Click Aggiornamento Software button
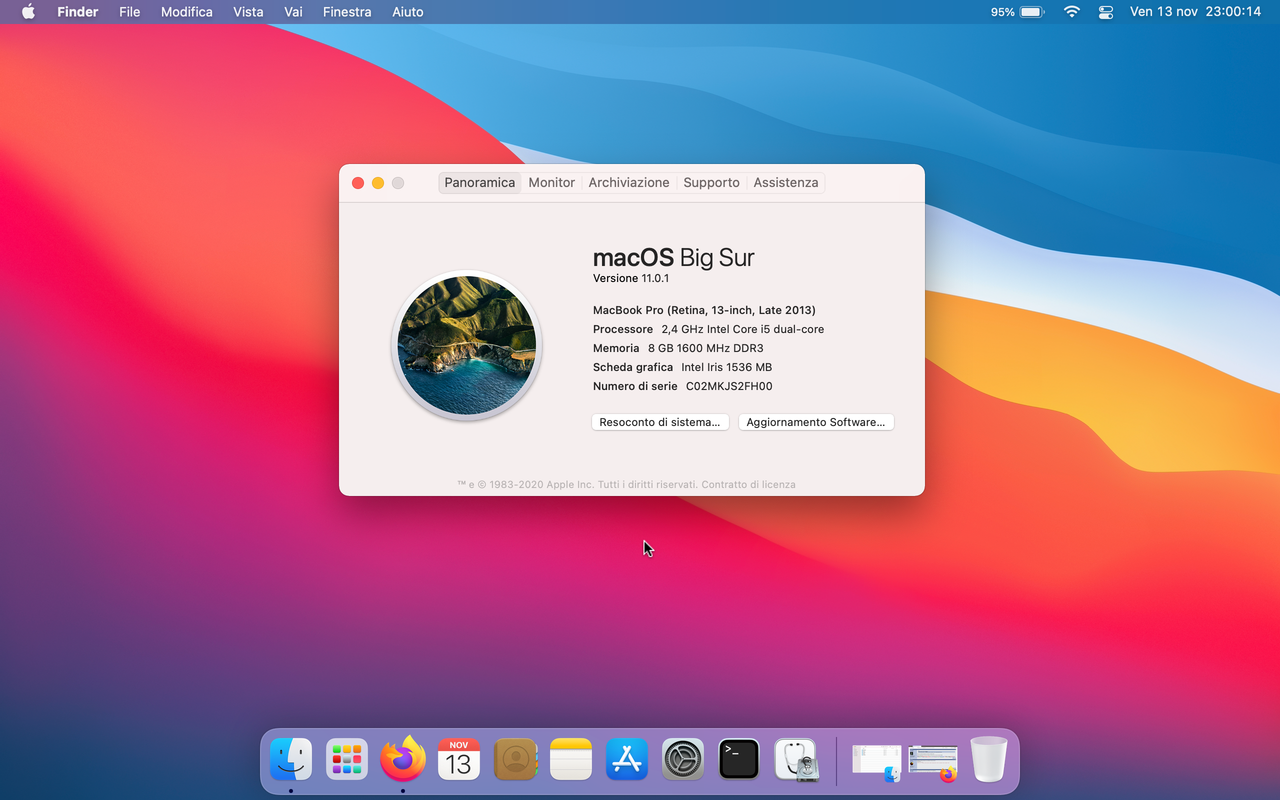Viewport: 1280px width, 800px height. [816, 422]
